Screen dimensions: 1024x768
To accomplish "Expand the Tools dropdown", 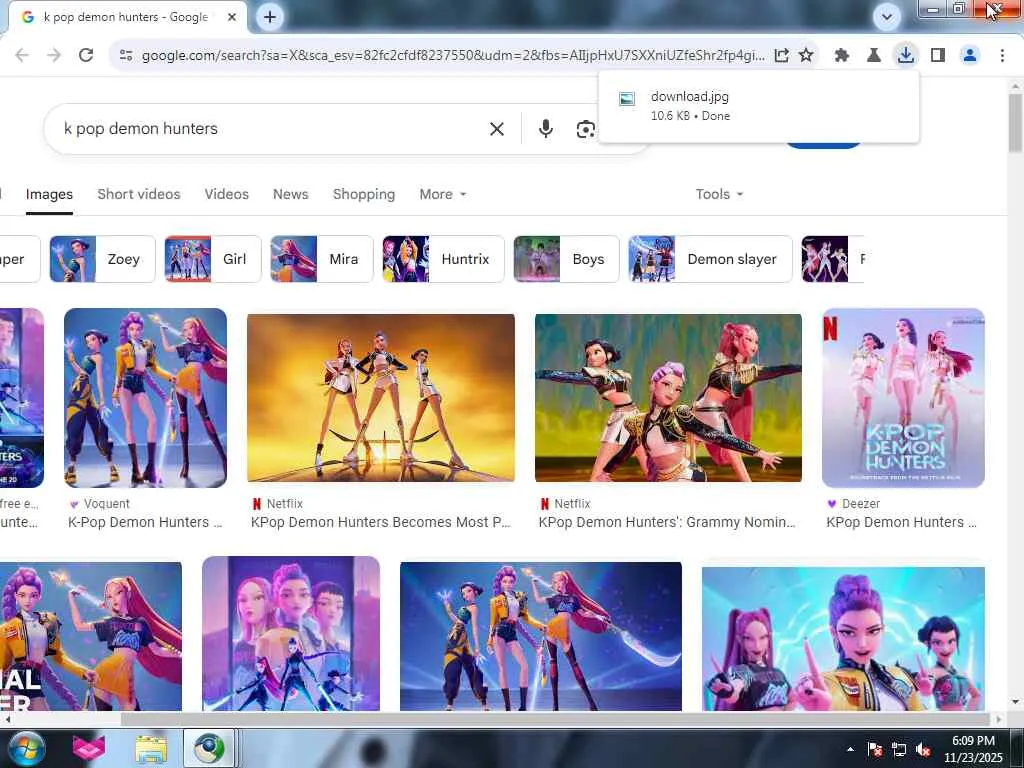I will 719,194.
